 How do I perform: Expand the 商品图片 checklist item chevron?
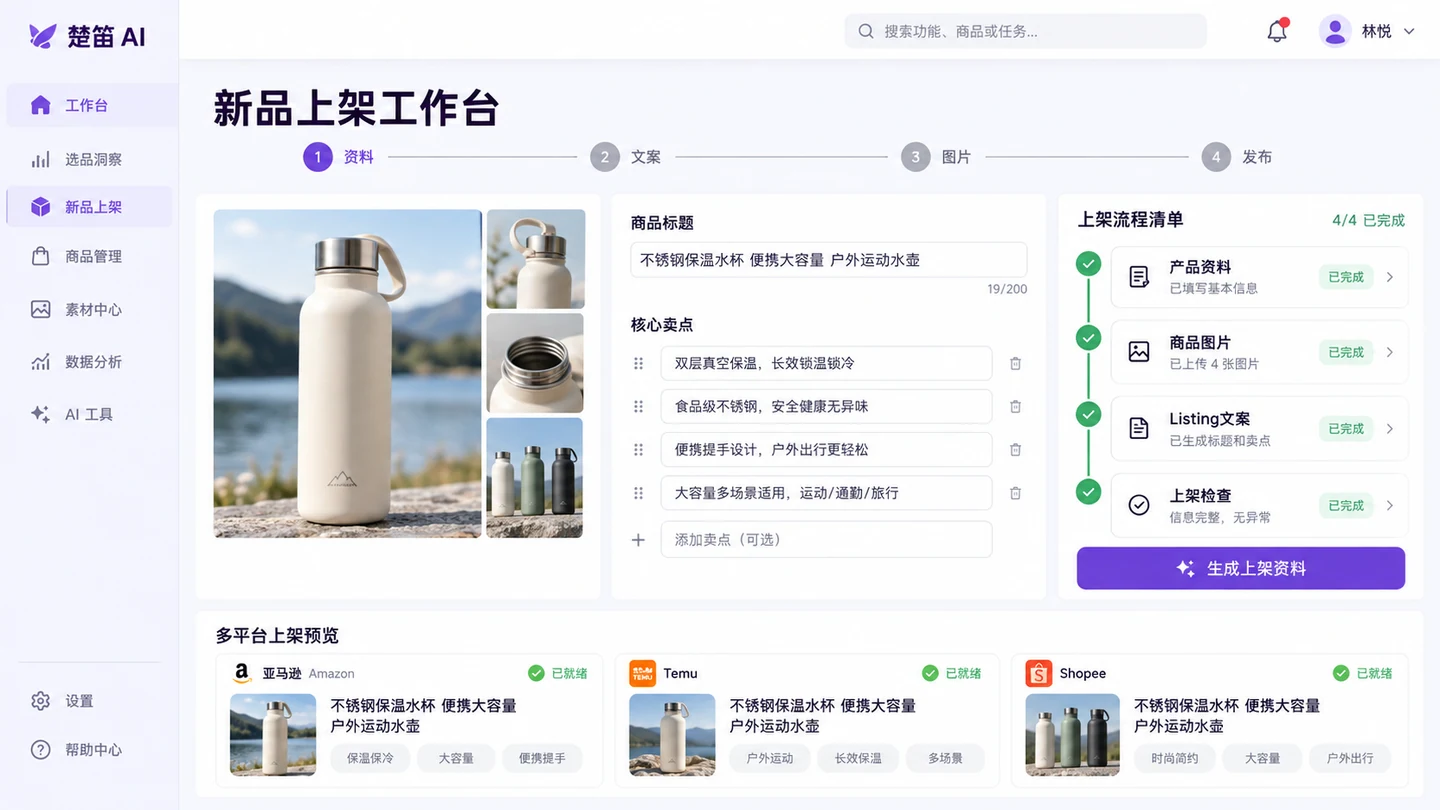point(1390,352)
